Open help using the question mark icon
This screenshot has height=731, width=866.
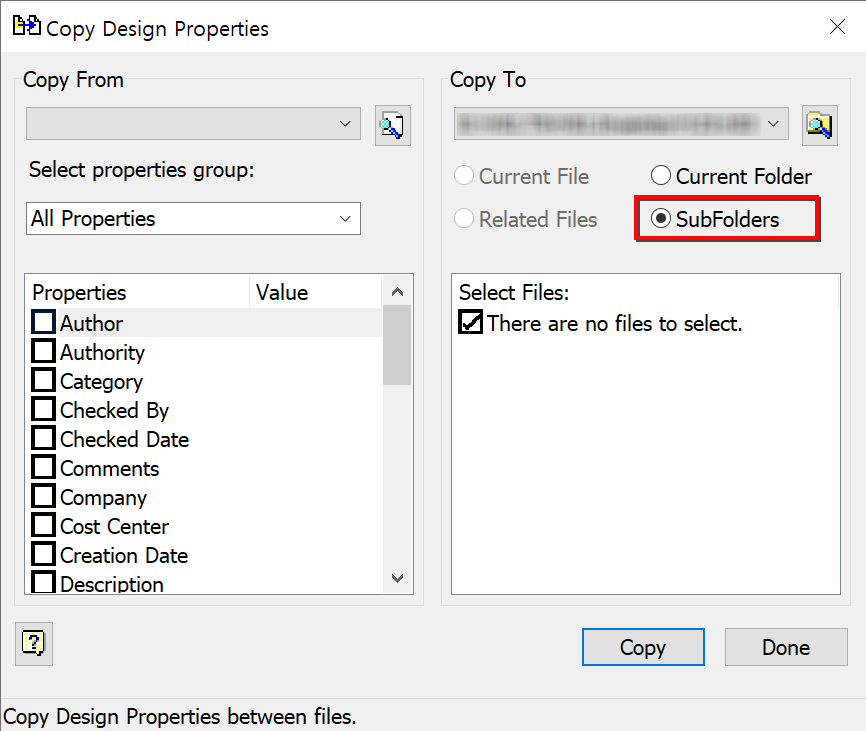tap(33, 644)
